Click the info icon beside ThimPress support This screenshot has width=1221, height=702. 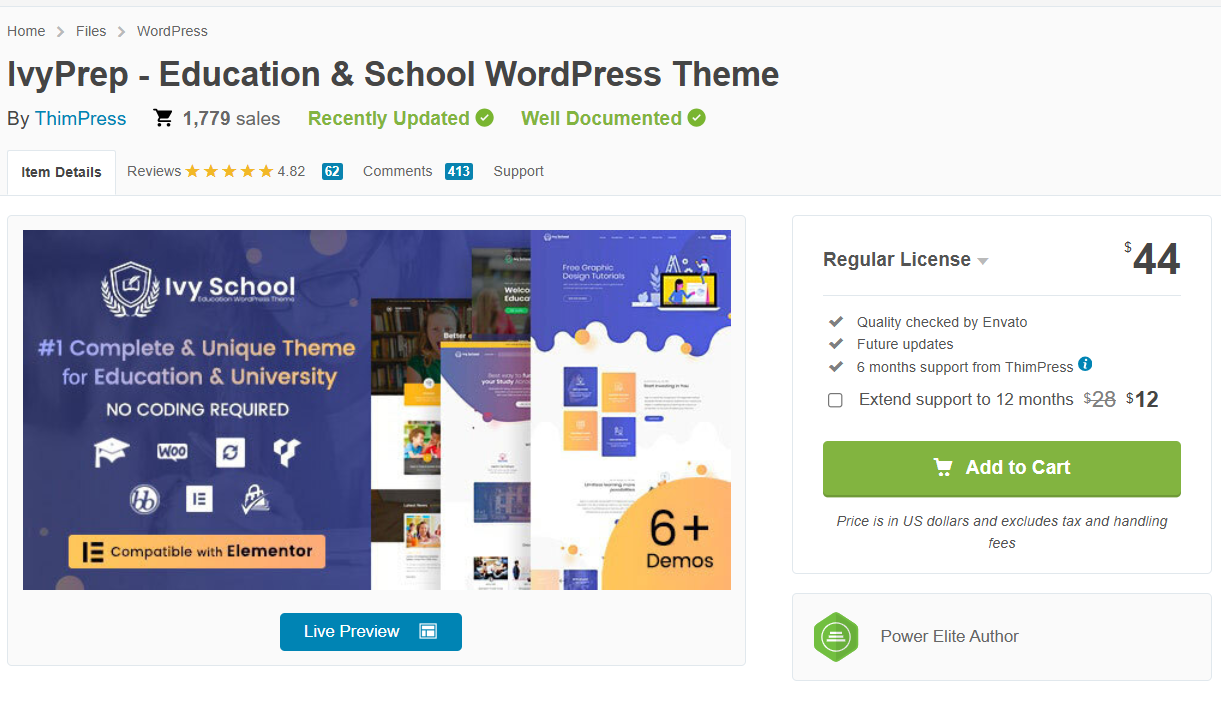pos(1085,365)
